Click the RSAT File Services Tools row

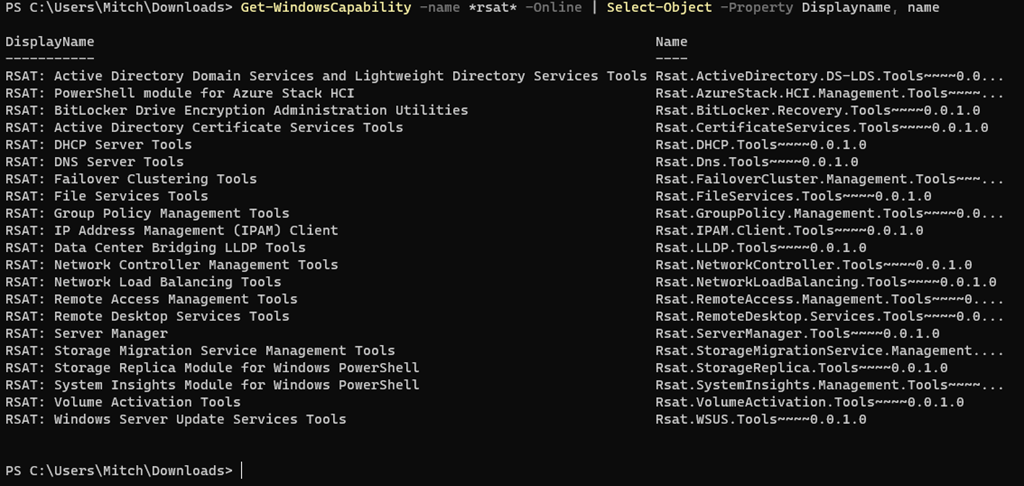click(x=106, y=196)
